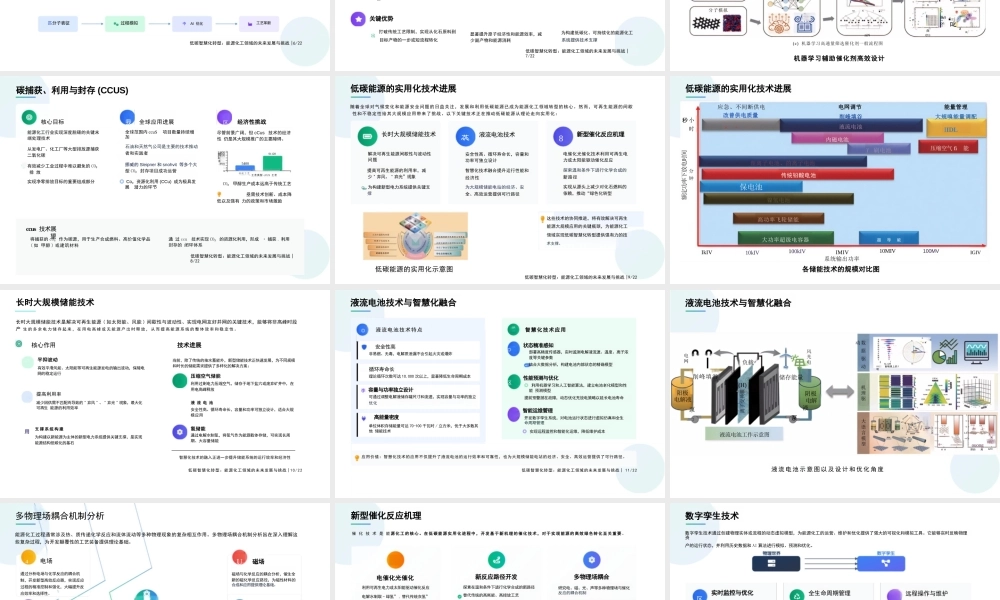Select the blue 数字孪生 block
The width and height of the screenshot is (1000, 600).
881,564
